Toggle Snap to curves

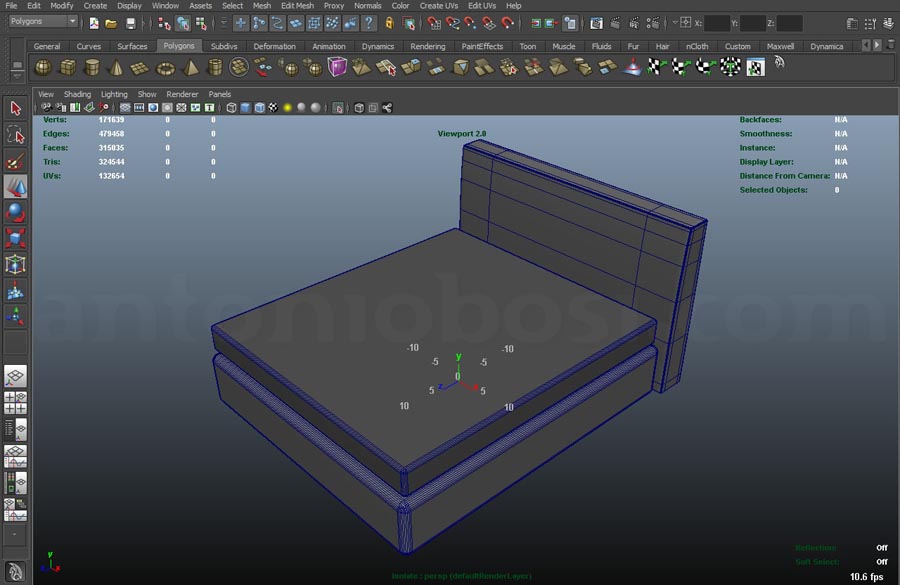pyautogui.click(x=453, y=24)
